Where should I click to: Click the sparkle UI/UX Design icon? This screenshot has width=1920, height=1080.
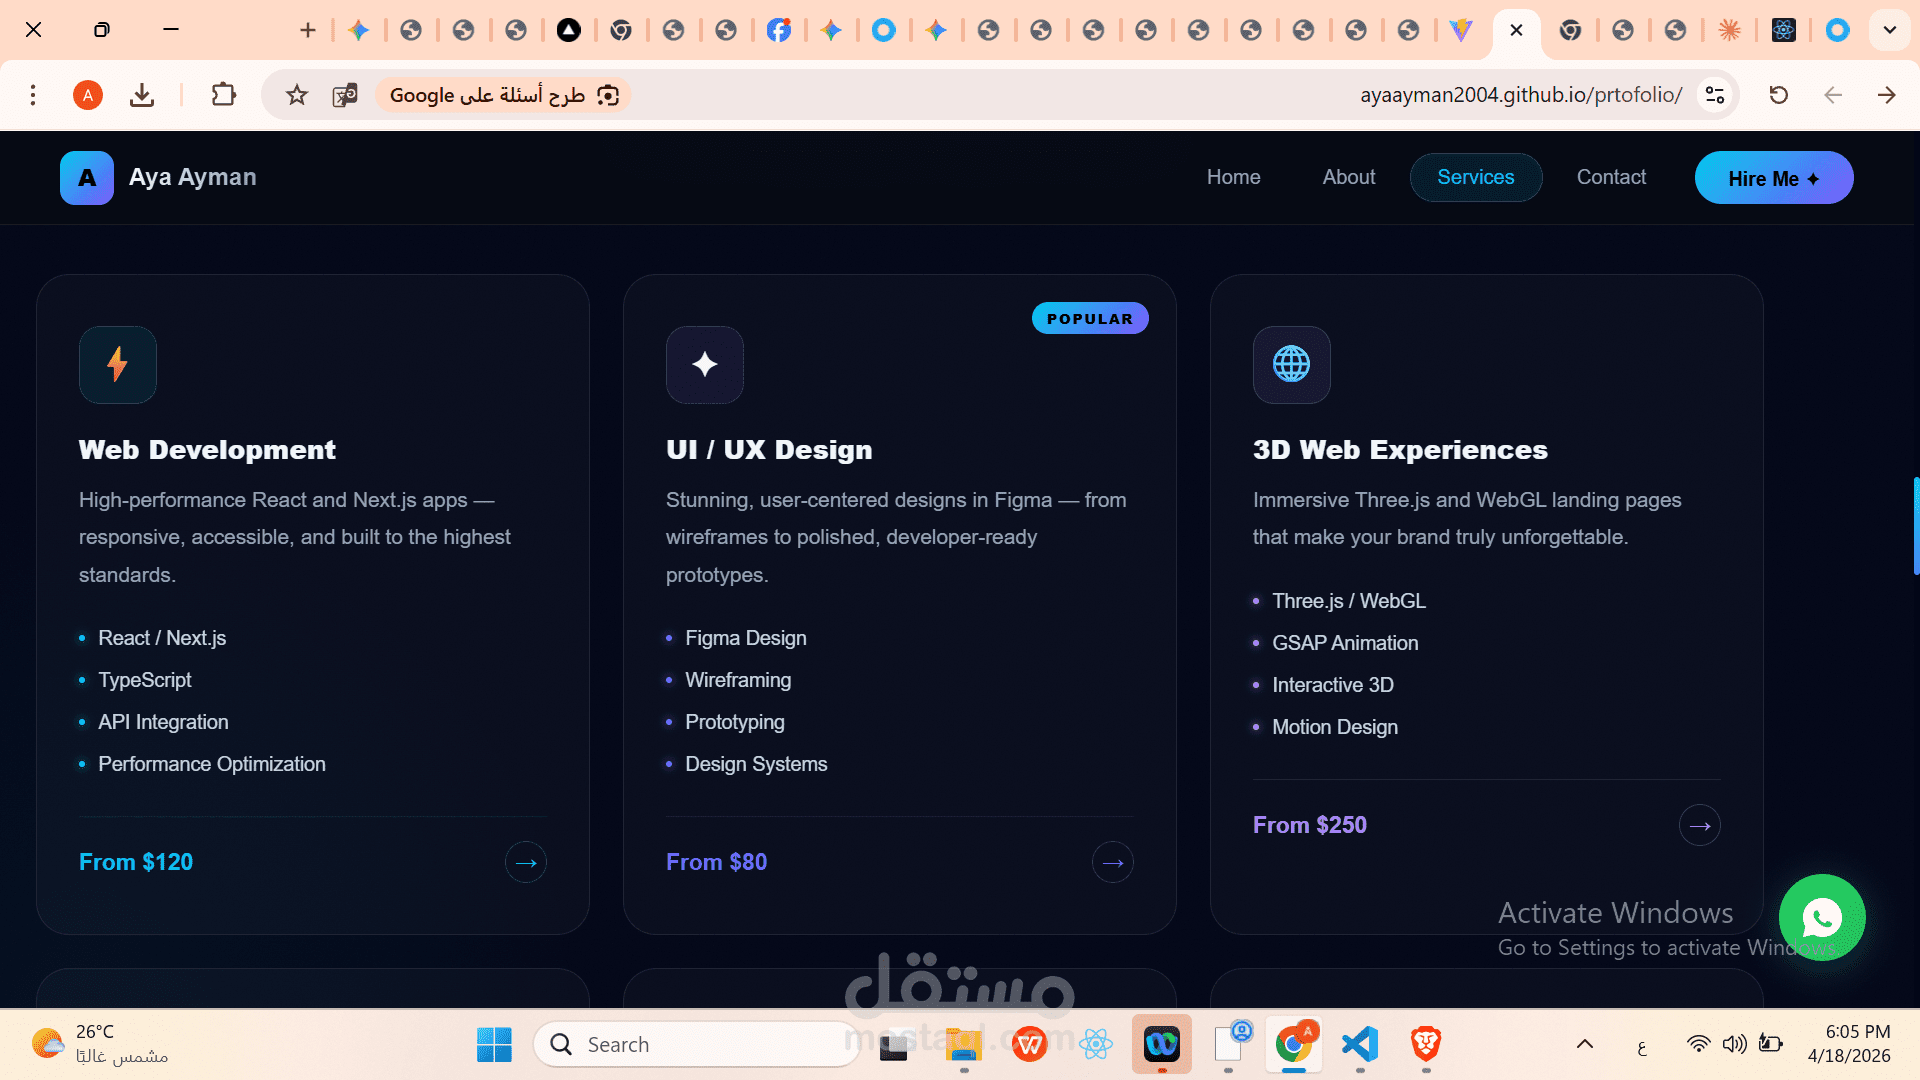coord(705,365)
